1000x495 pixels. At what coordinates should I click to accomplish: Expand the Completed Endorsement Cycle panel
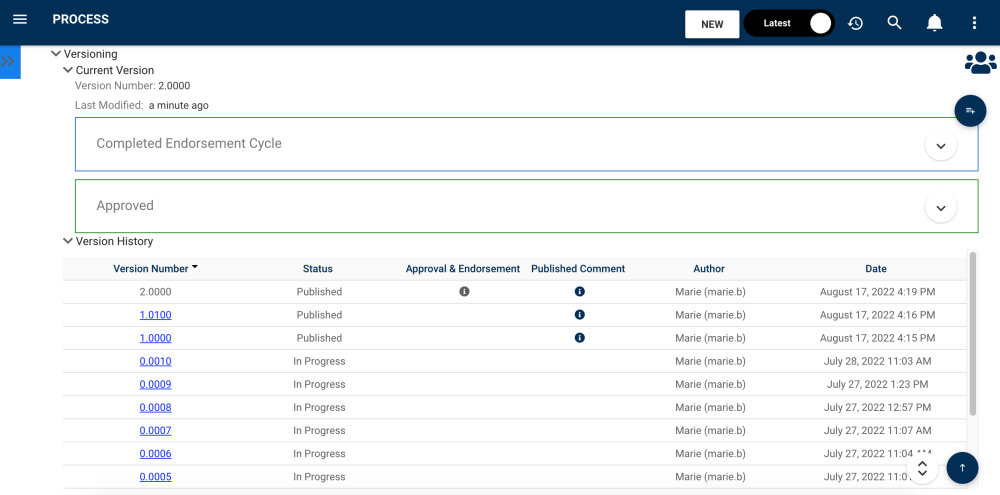tap(940, 145)
